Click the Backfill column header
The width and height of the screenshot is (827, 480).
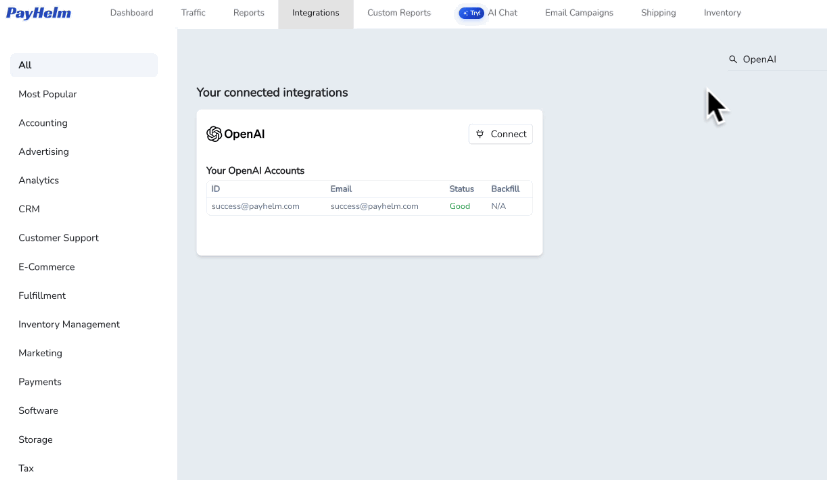point(505,189)
